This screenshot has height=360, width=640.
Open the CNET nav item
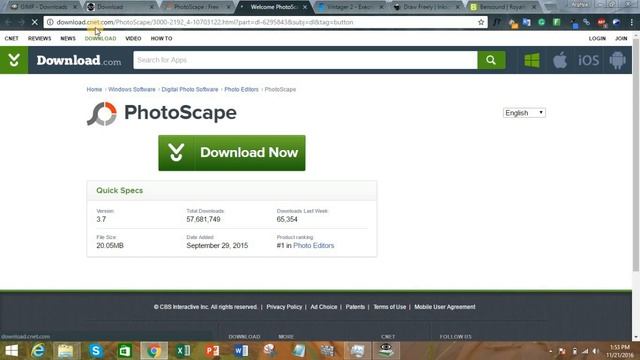click(x=11, y=38)
